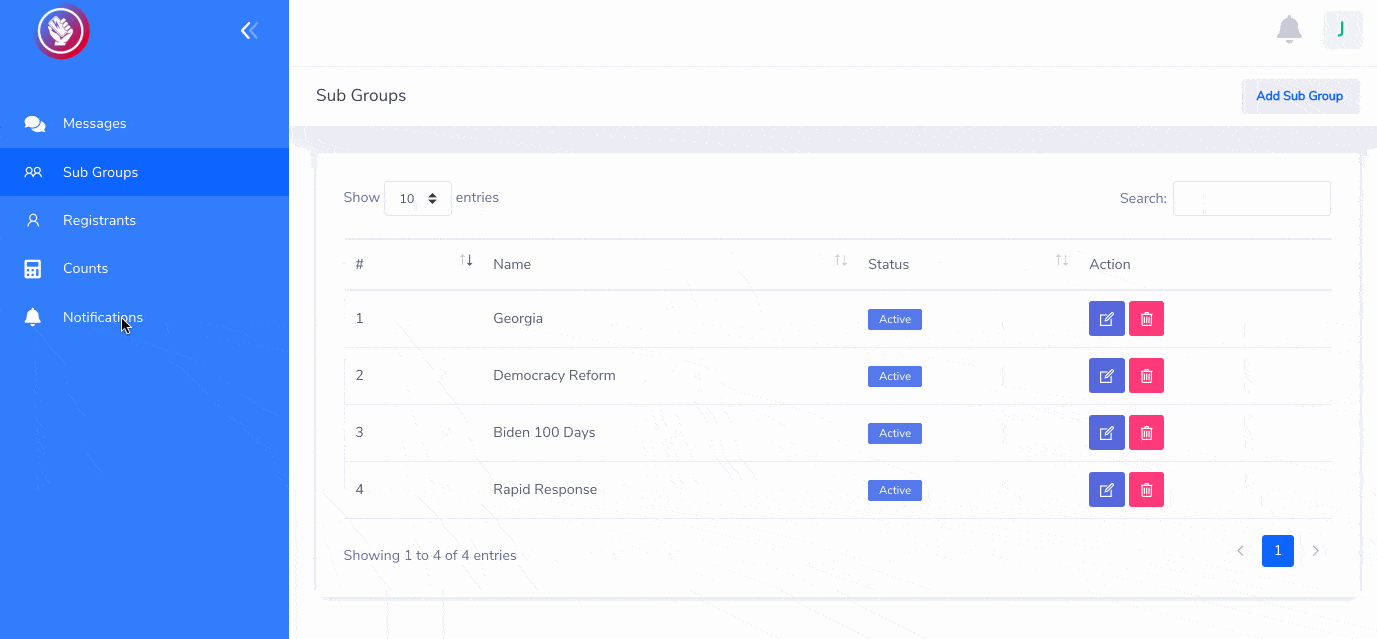
Task: Click the "Georgia" name cell
Action: tap(518, 318)
